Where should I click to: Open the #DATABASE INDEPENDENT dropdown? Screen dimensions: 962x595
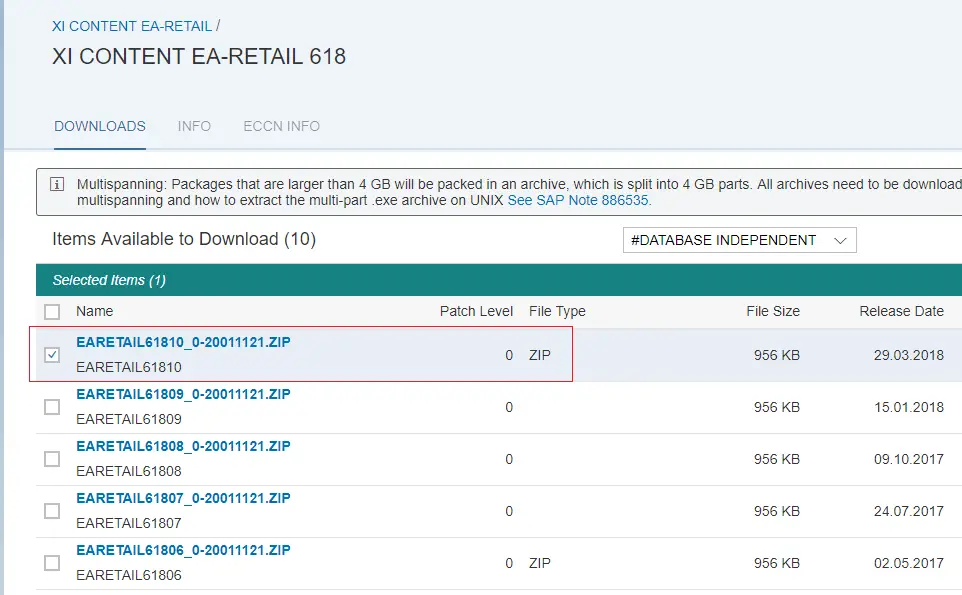point(739,240)
